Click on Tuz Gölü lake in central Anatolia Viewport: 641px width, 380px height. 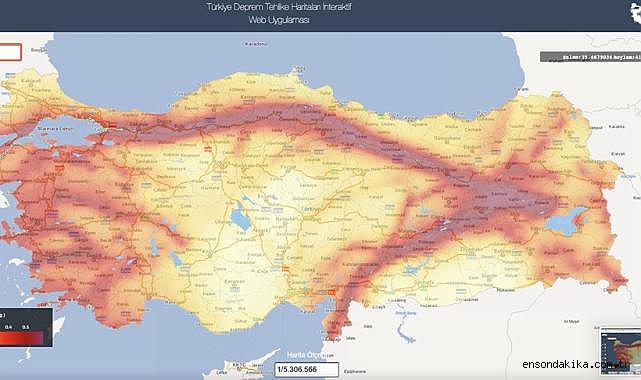pyautogui.click(x=240, y=217)
